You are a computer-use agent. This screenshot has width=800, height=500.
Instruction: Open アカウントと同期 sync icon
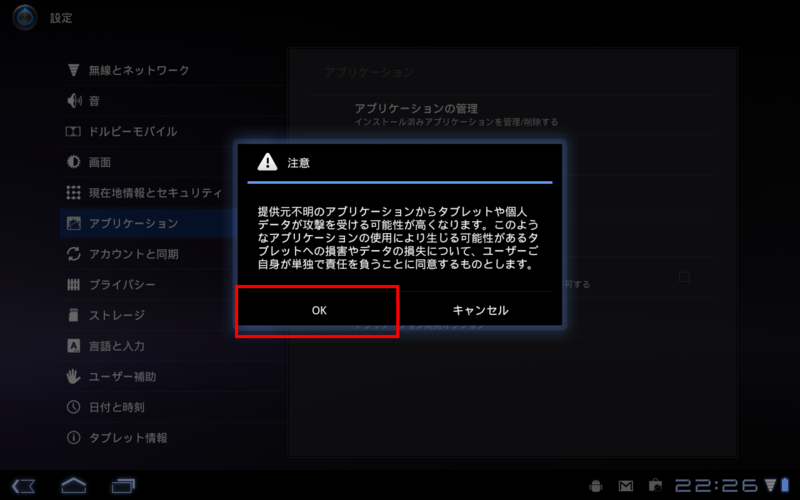[x=73, y=254]
